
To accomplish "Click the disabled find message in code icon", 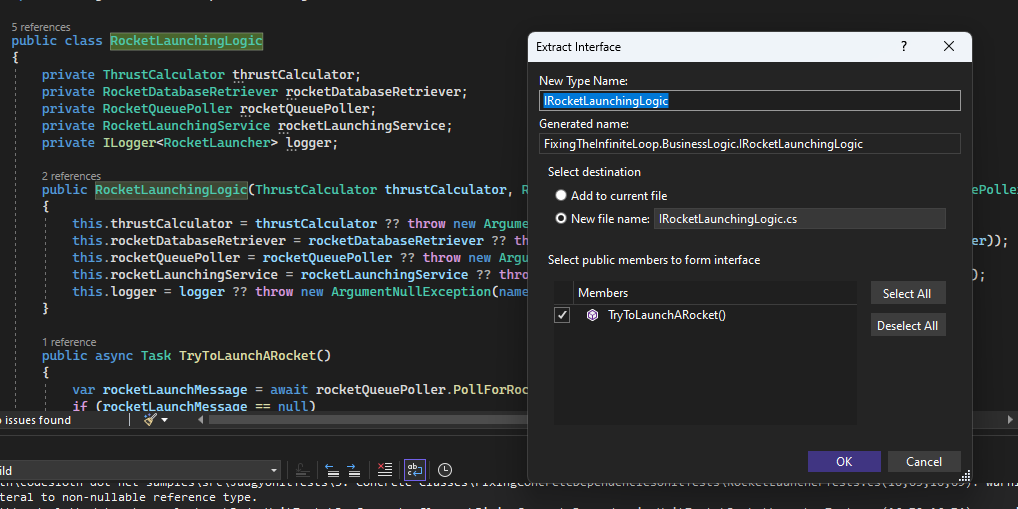I will click(301, 470).
